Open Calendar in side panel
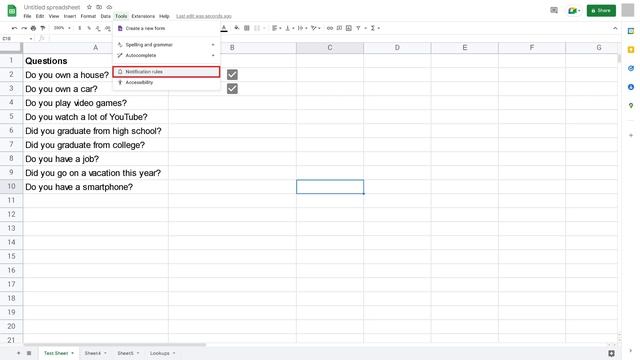This screenshot has height=360, width=640. pos(631,31)
